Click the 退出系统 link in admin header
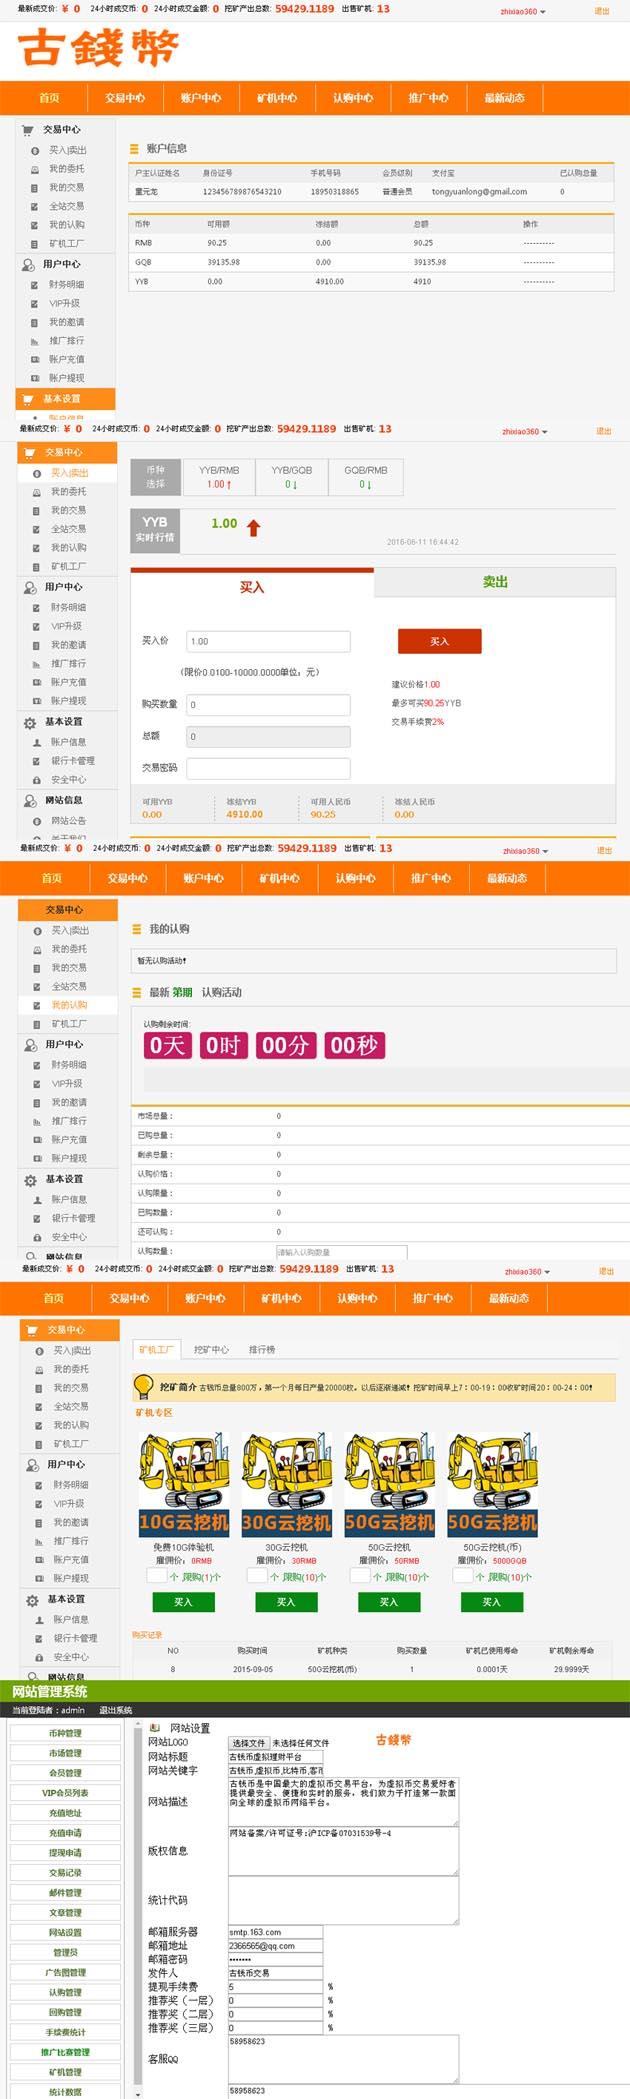Screen dimensions: 630x2099 tap(115, 1710)
